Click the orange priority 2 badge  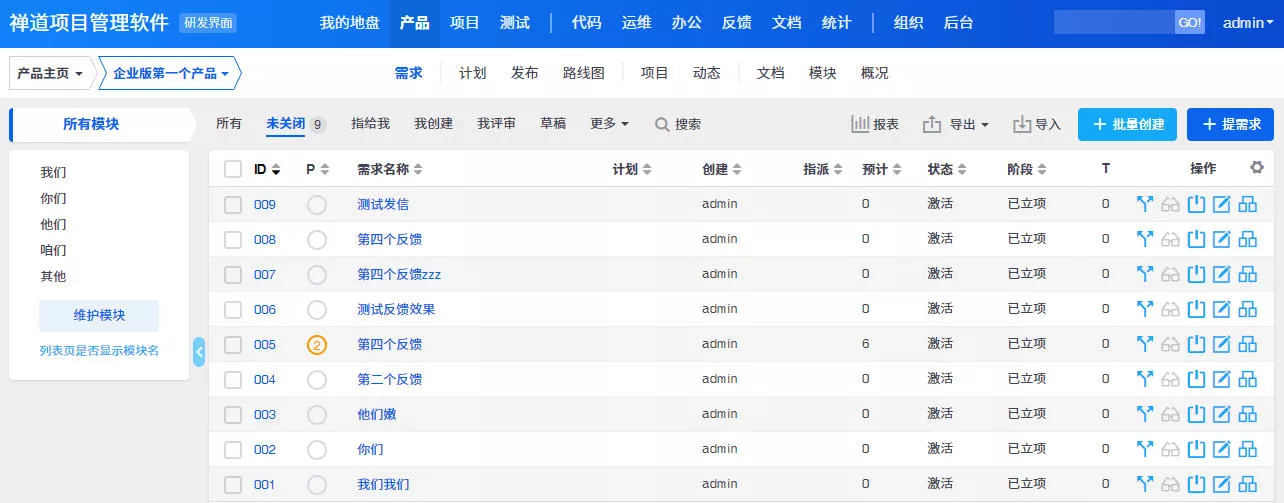point(317,345)
